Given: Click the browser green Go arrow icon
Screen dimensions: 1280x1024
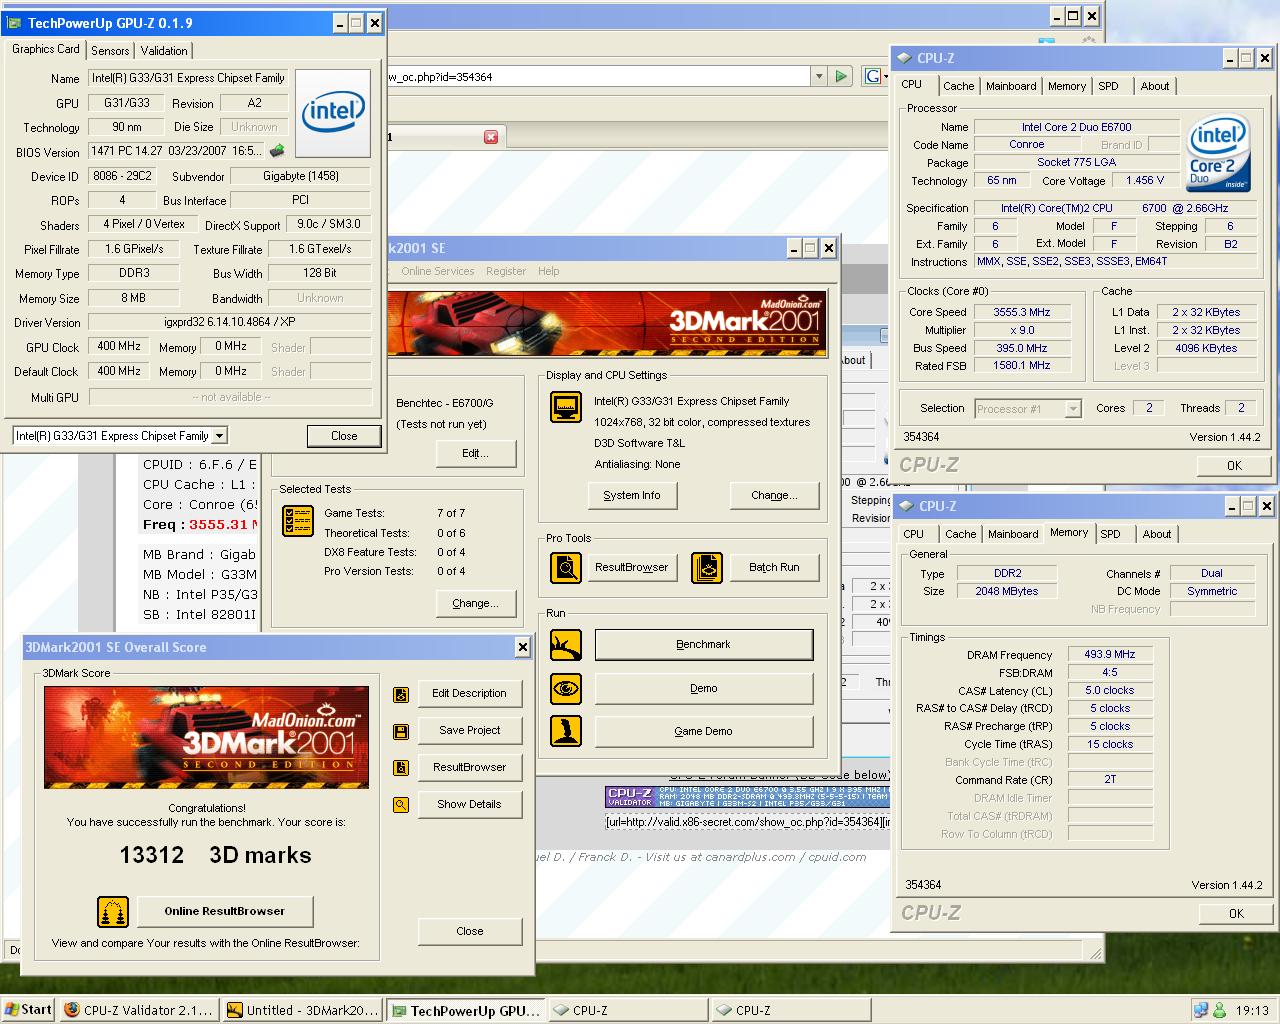Looking at the screenshot, I should [x=841, y=76].
